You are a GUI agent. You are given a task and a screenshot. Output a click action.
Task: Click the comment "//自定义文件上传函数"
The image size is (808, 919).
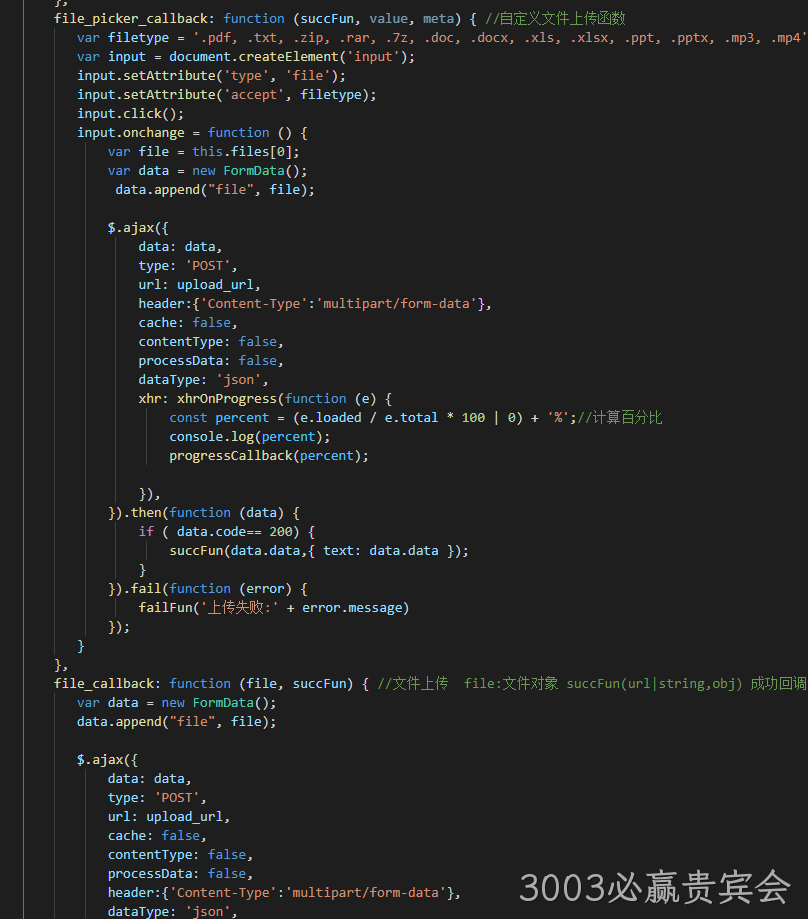pyautogui.click(x=555, y=19)
